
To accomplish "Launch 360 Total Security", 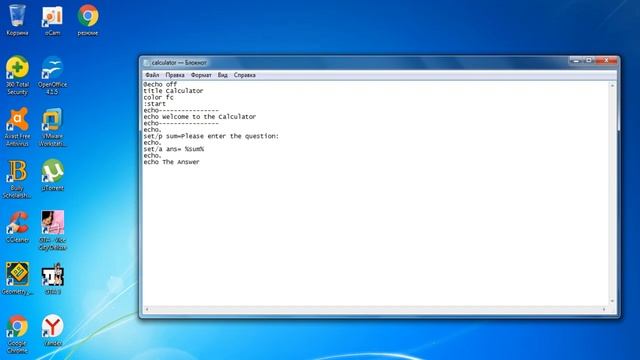I will [x=17, y=76].
